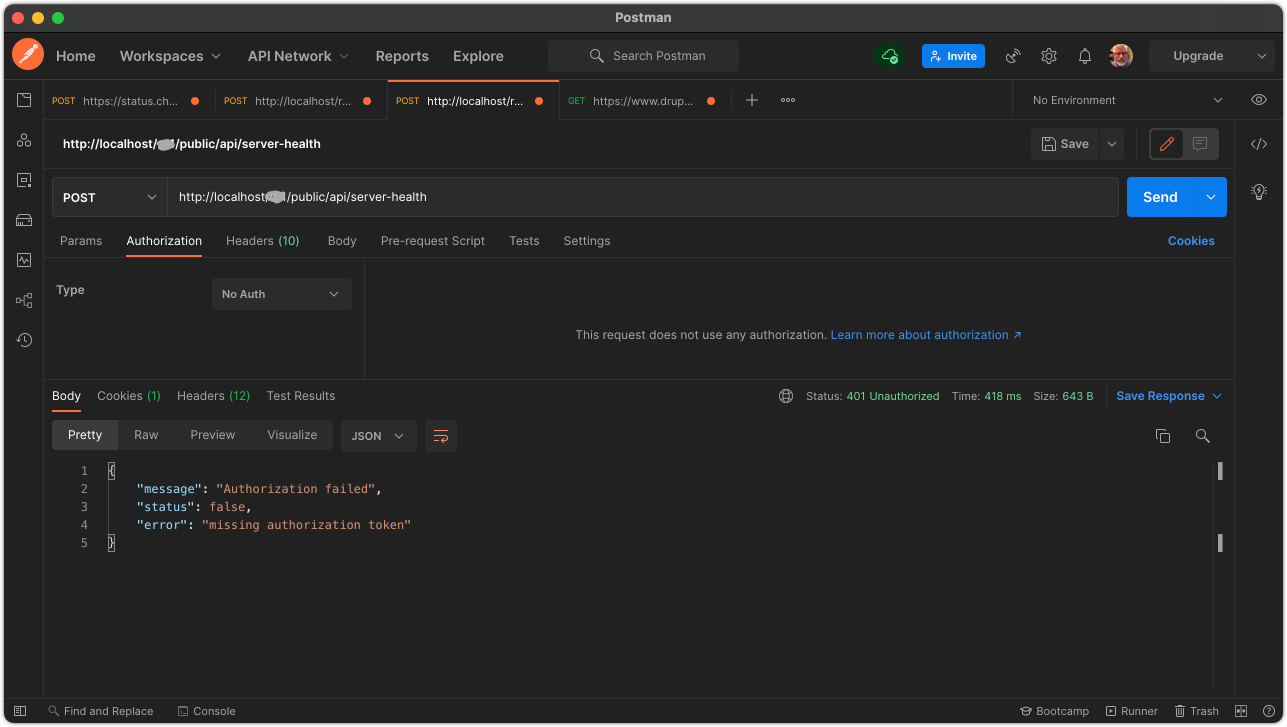
Task: Open Postman settings gear
Action: point(1048,56)
